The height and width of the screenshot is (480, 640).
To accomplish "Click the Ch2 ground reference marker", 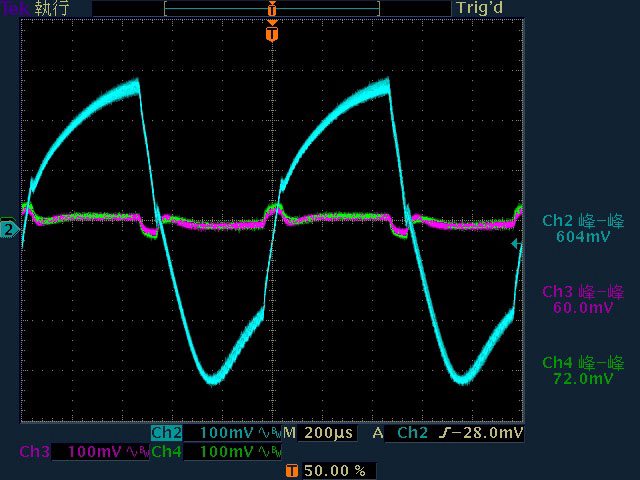I will (9, 230).
